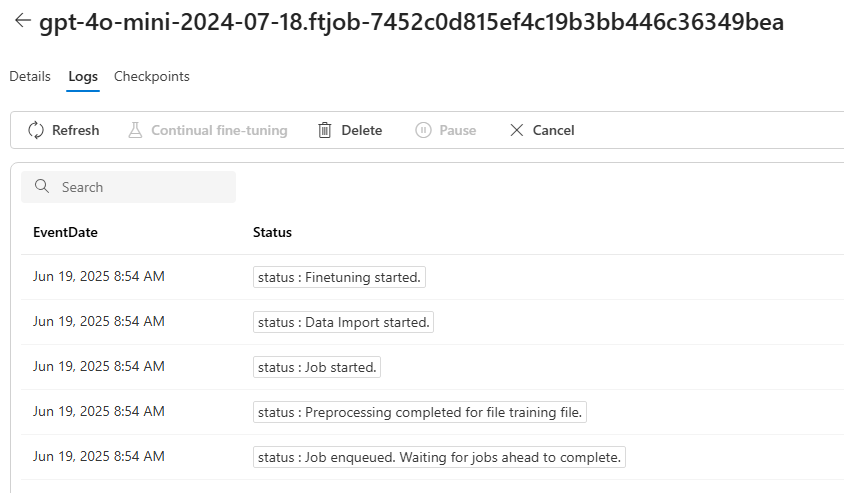Screen dimensions: 844x493
Task: Open the Details tab
Action: (30, 76)
